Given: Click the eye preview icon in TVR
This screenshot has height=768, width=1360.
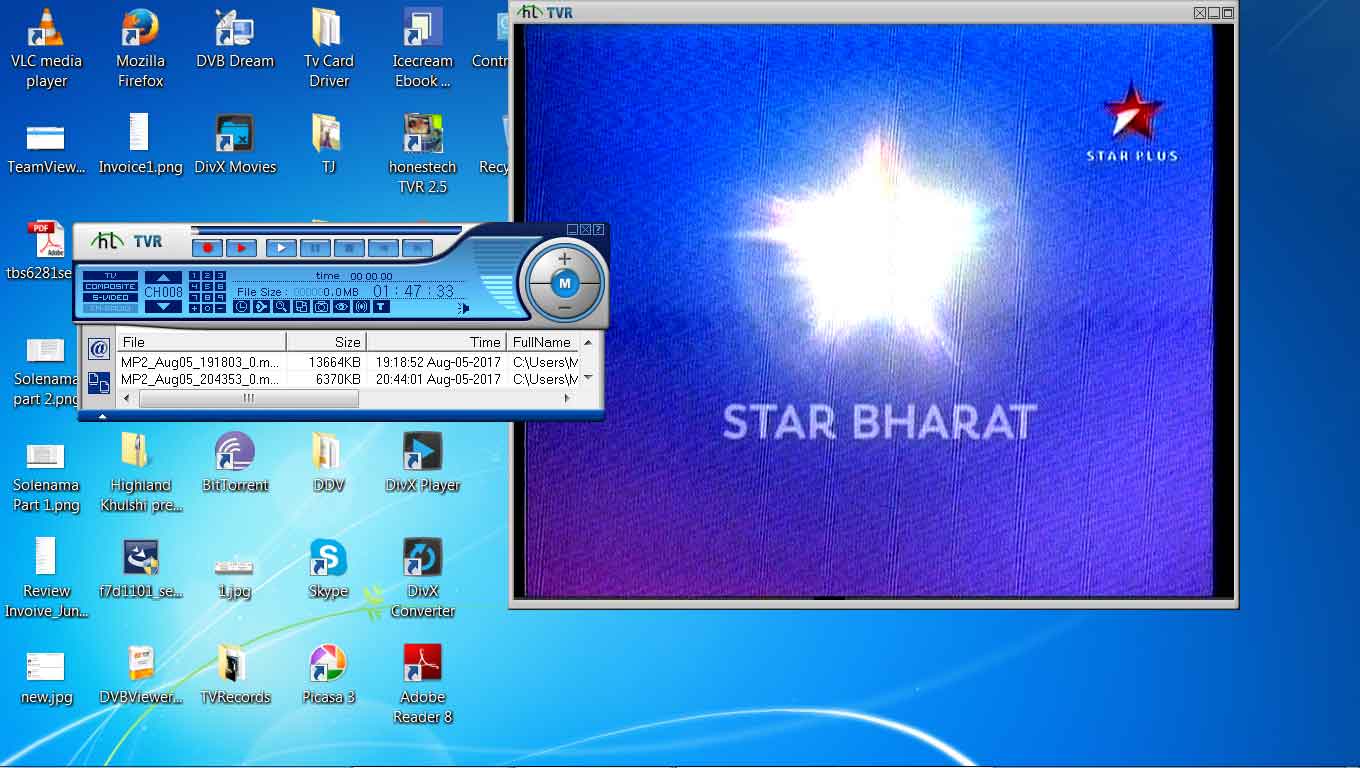Looking at the screenshot, I should (x=341, y=307).
